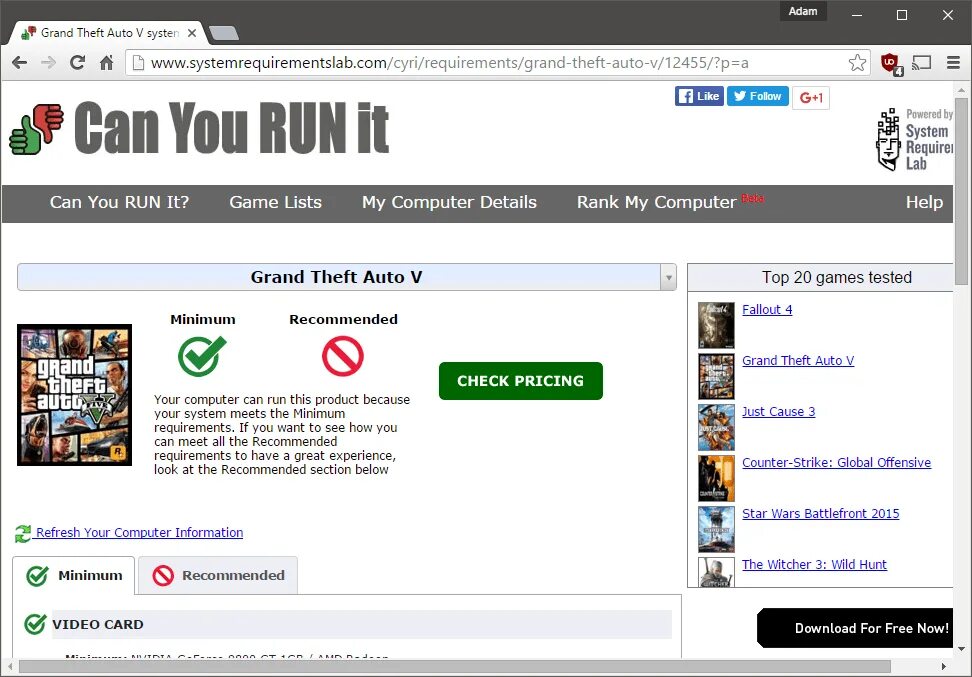Click the CHECK PRICING button
Viewport: 972px width, 677px height.
pyautogui.click(x=521, y=381)
